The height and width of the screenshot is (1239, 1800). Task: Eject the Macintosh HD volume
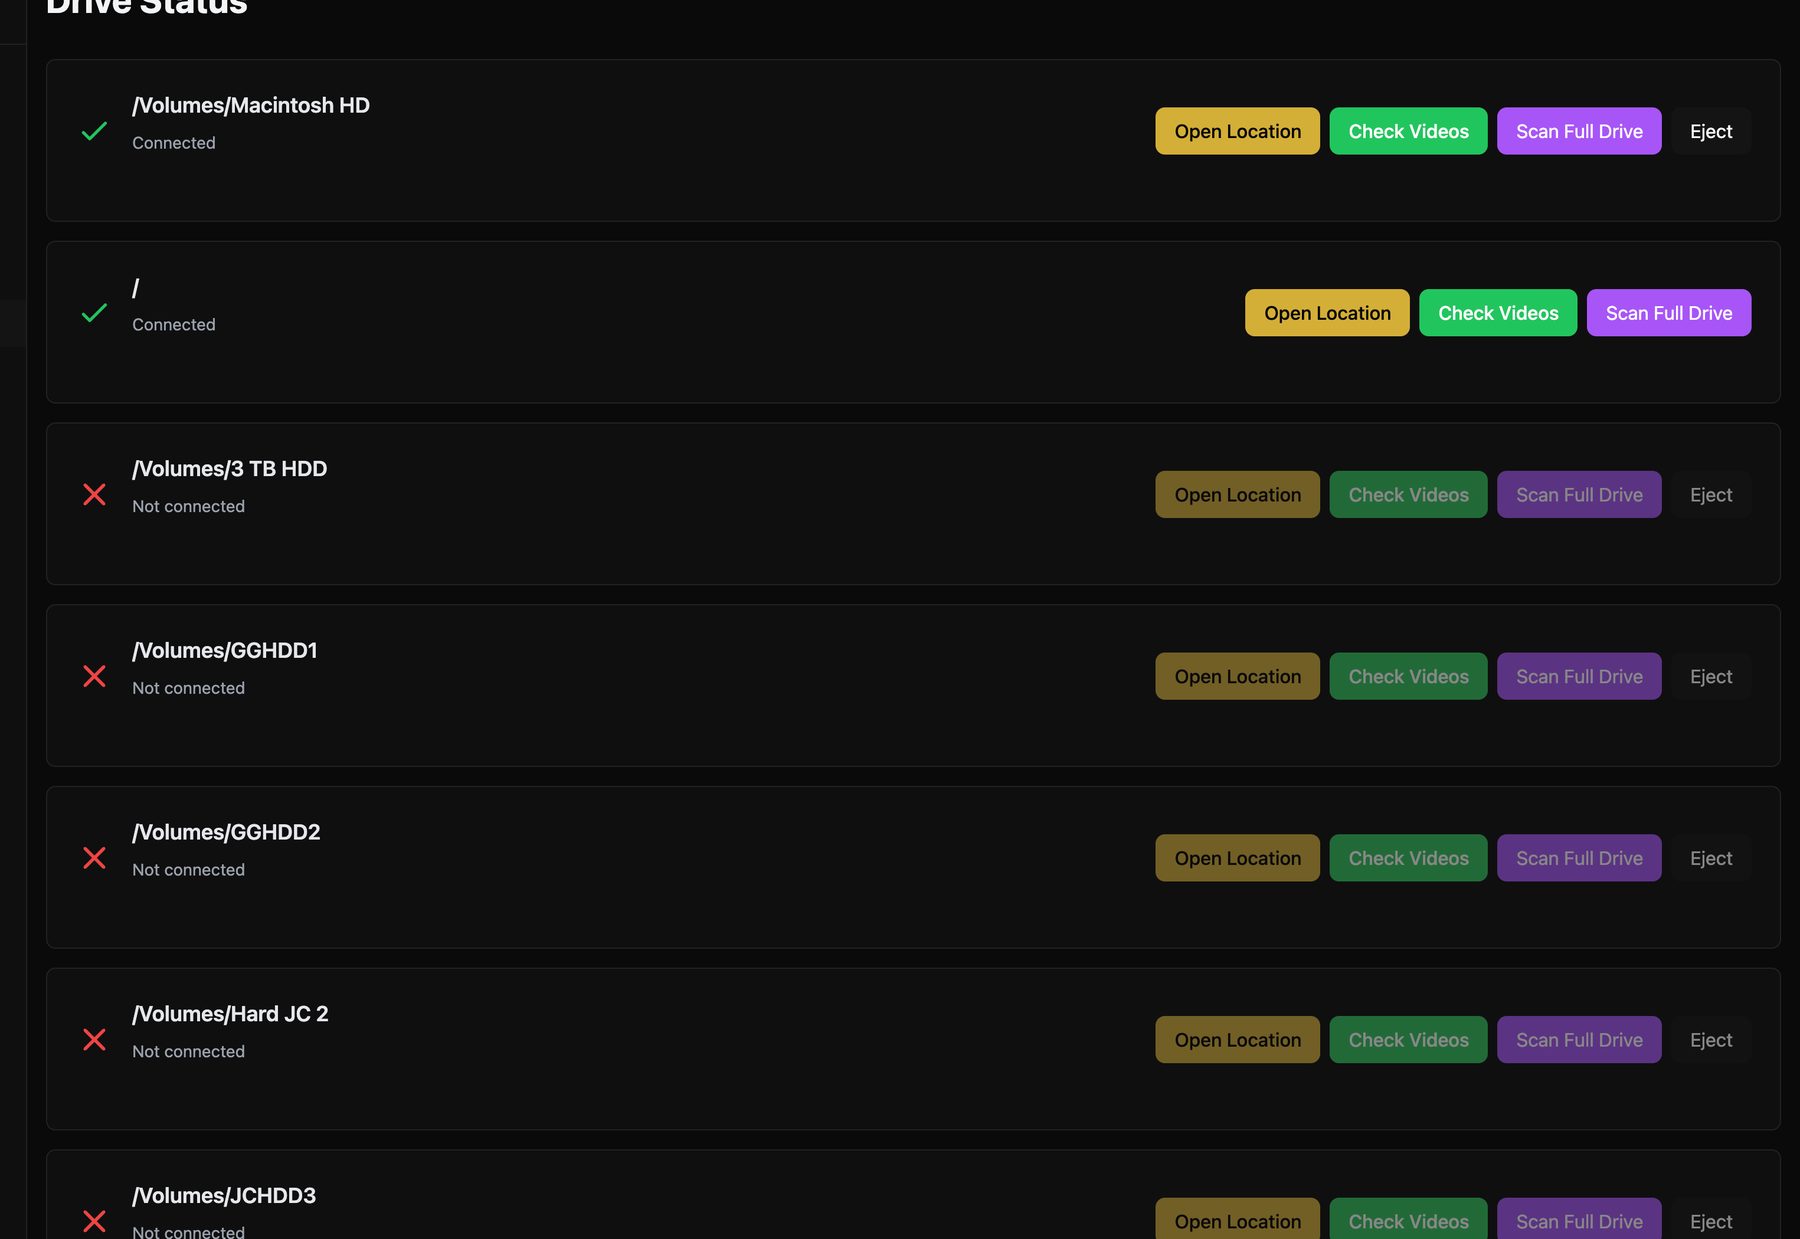point(1711,131)
